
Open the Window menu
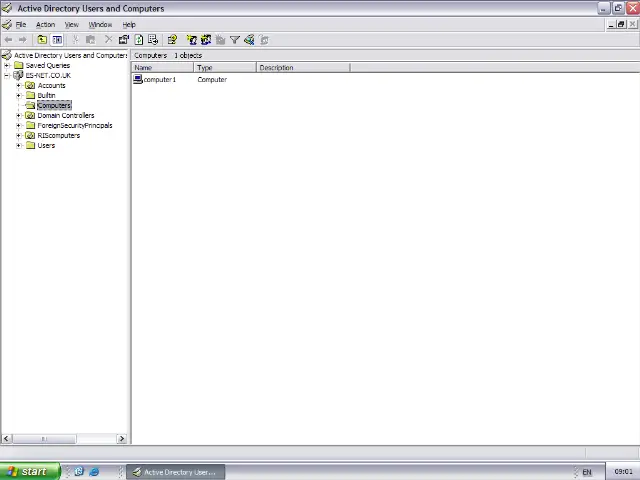click(100, 24)
